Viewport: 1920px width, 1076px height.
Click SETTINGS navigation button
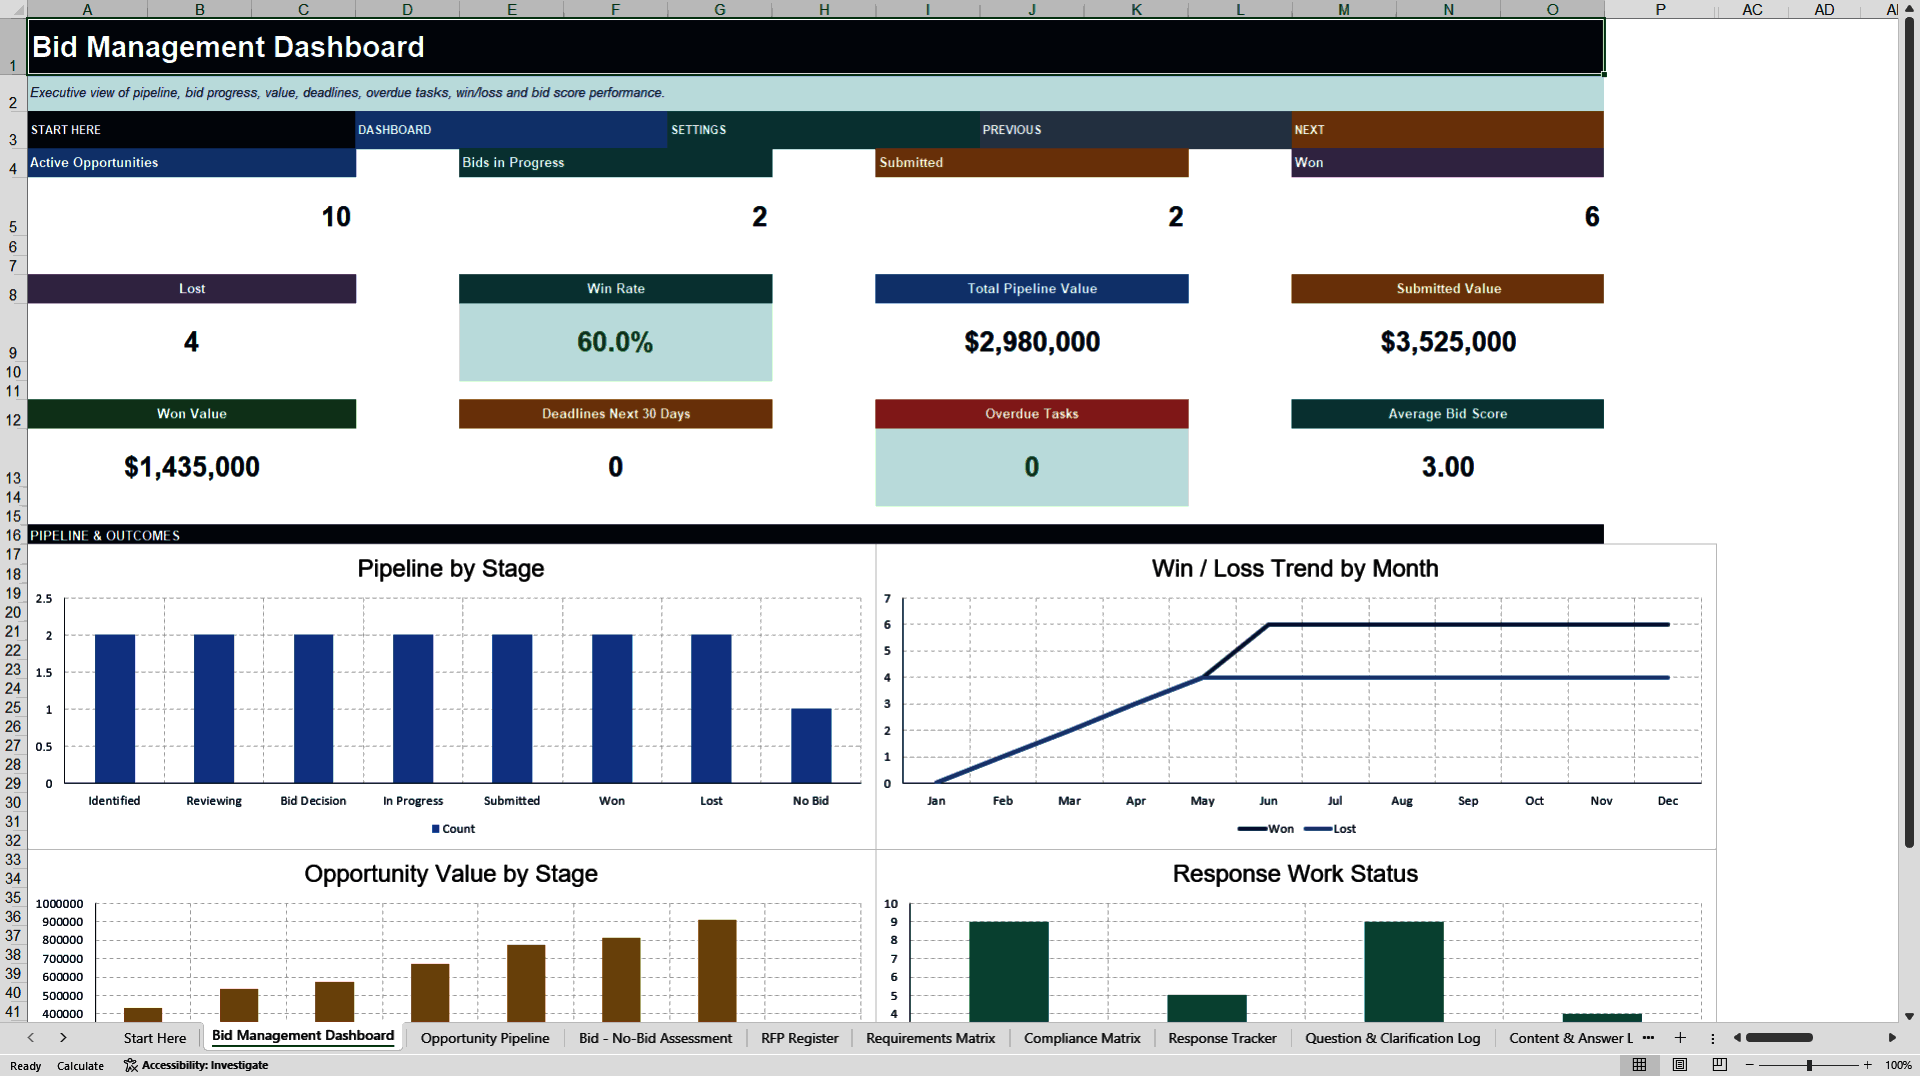[824, 130]
